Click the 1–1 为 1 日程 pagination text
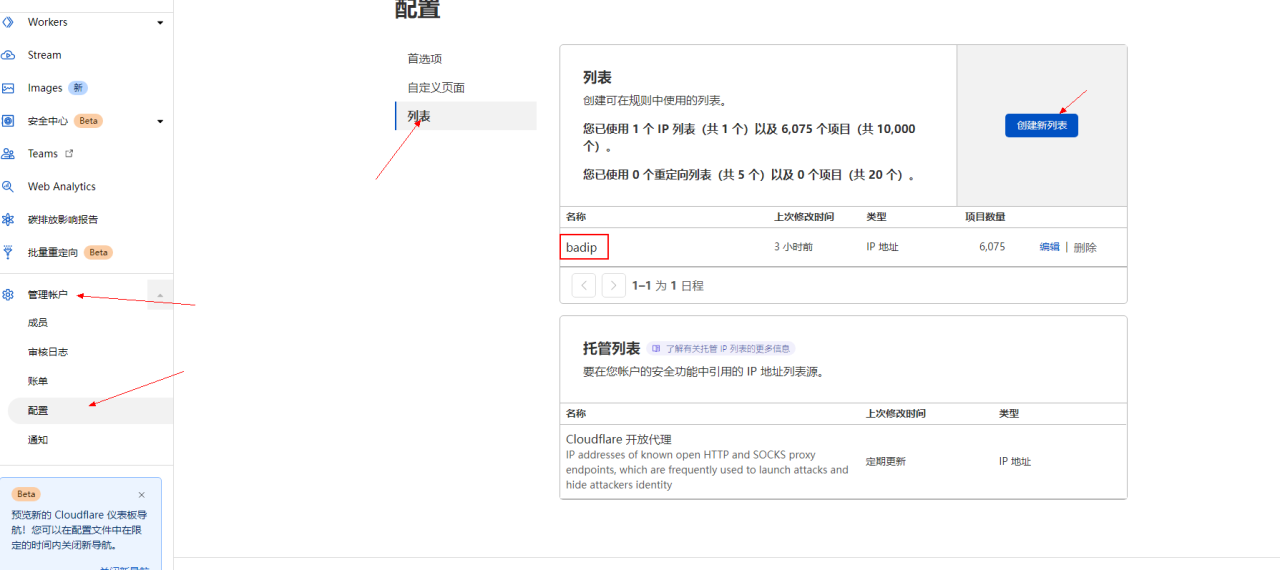The height and width of the screenshot is (570, 1280). click(668, 285)
